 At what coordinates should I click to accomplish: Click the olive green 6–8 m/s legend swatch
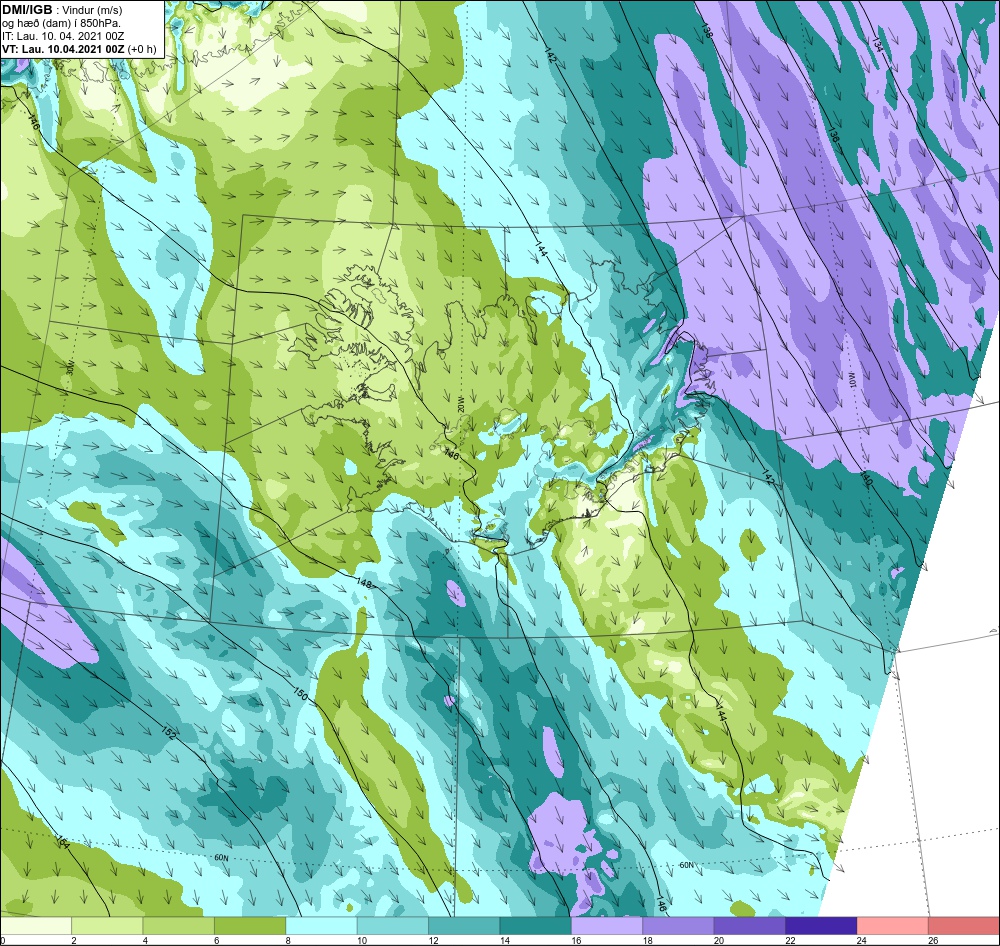click(x=250, y=926)
